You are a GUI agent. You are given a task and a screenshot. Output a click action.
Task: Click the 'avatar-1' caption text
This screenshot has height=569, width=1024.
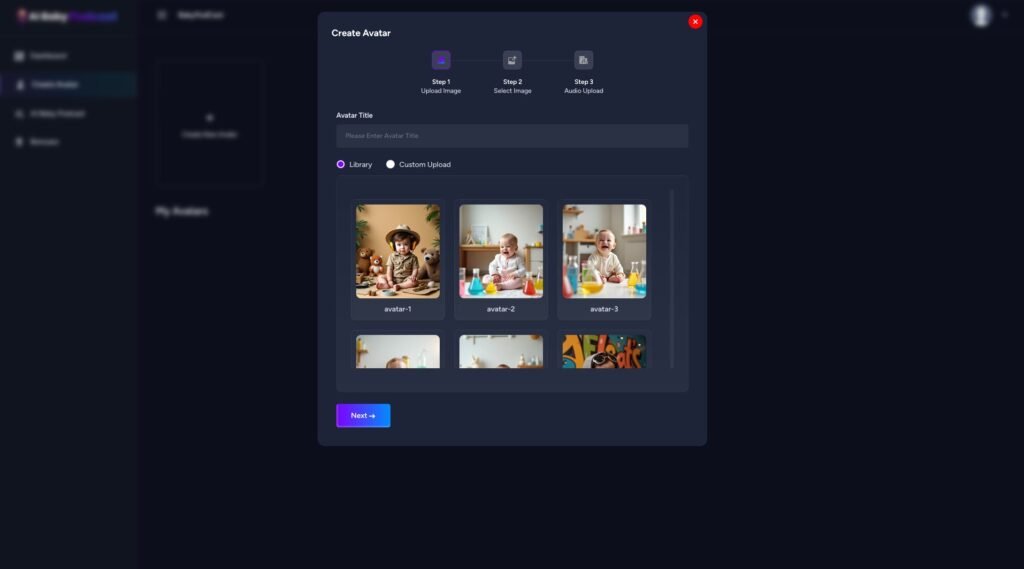point(398,309)
